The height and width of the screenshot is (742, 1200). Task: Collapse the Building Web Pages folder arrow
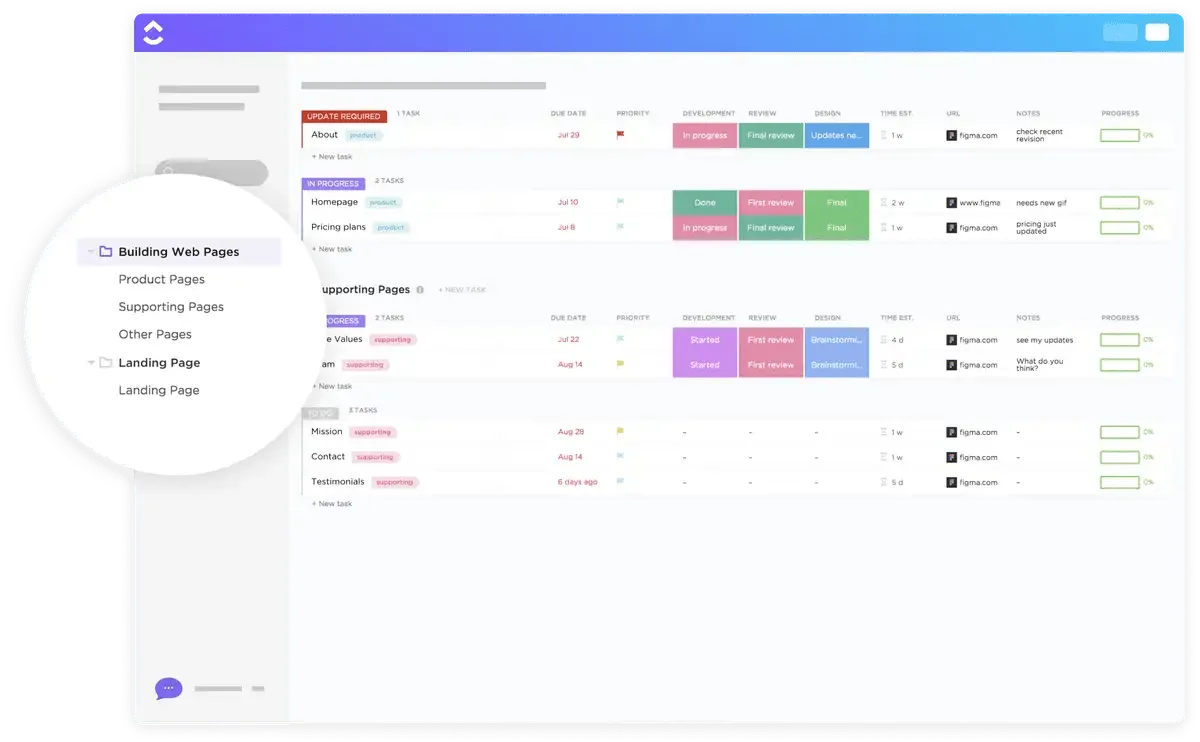click(91, 252)
